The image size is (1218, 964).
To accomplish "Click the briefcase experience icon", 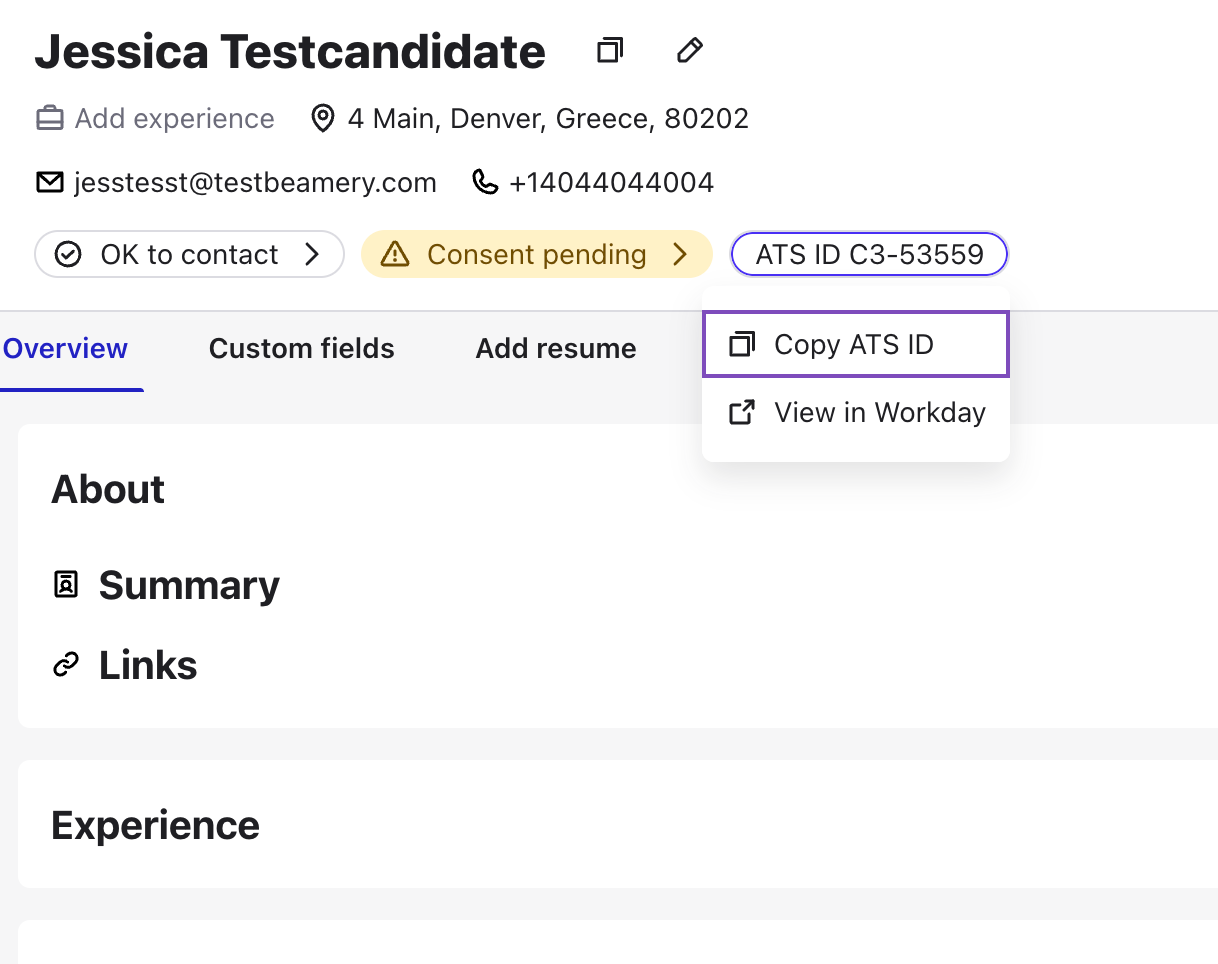I will click(49, 119).
